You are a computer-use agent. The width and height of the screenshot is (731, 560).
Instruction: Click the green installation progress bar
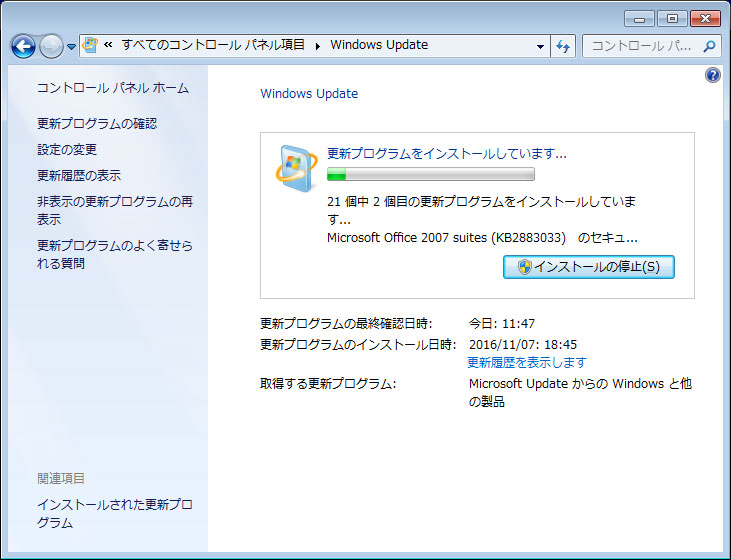[x=431, y=174]
